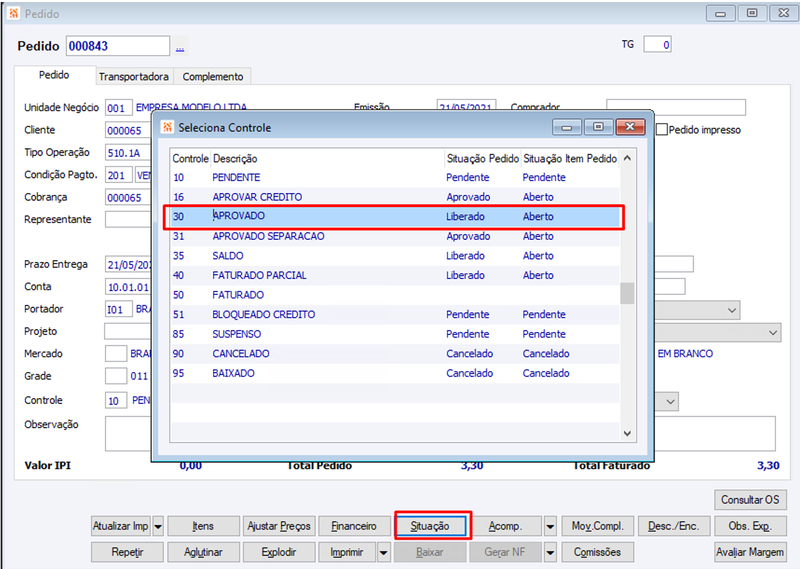Expand the Gerar NF dropdown arrow
The width and height of the screenshot is (800, 569).
coord(550,552)
